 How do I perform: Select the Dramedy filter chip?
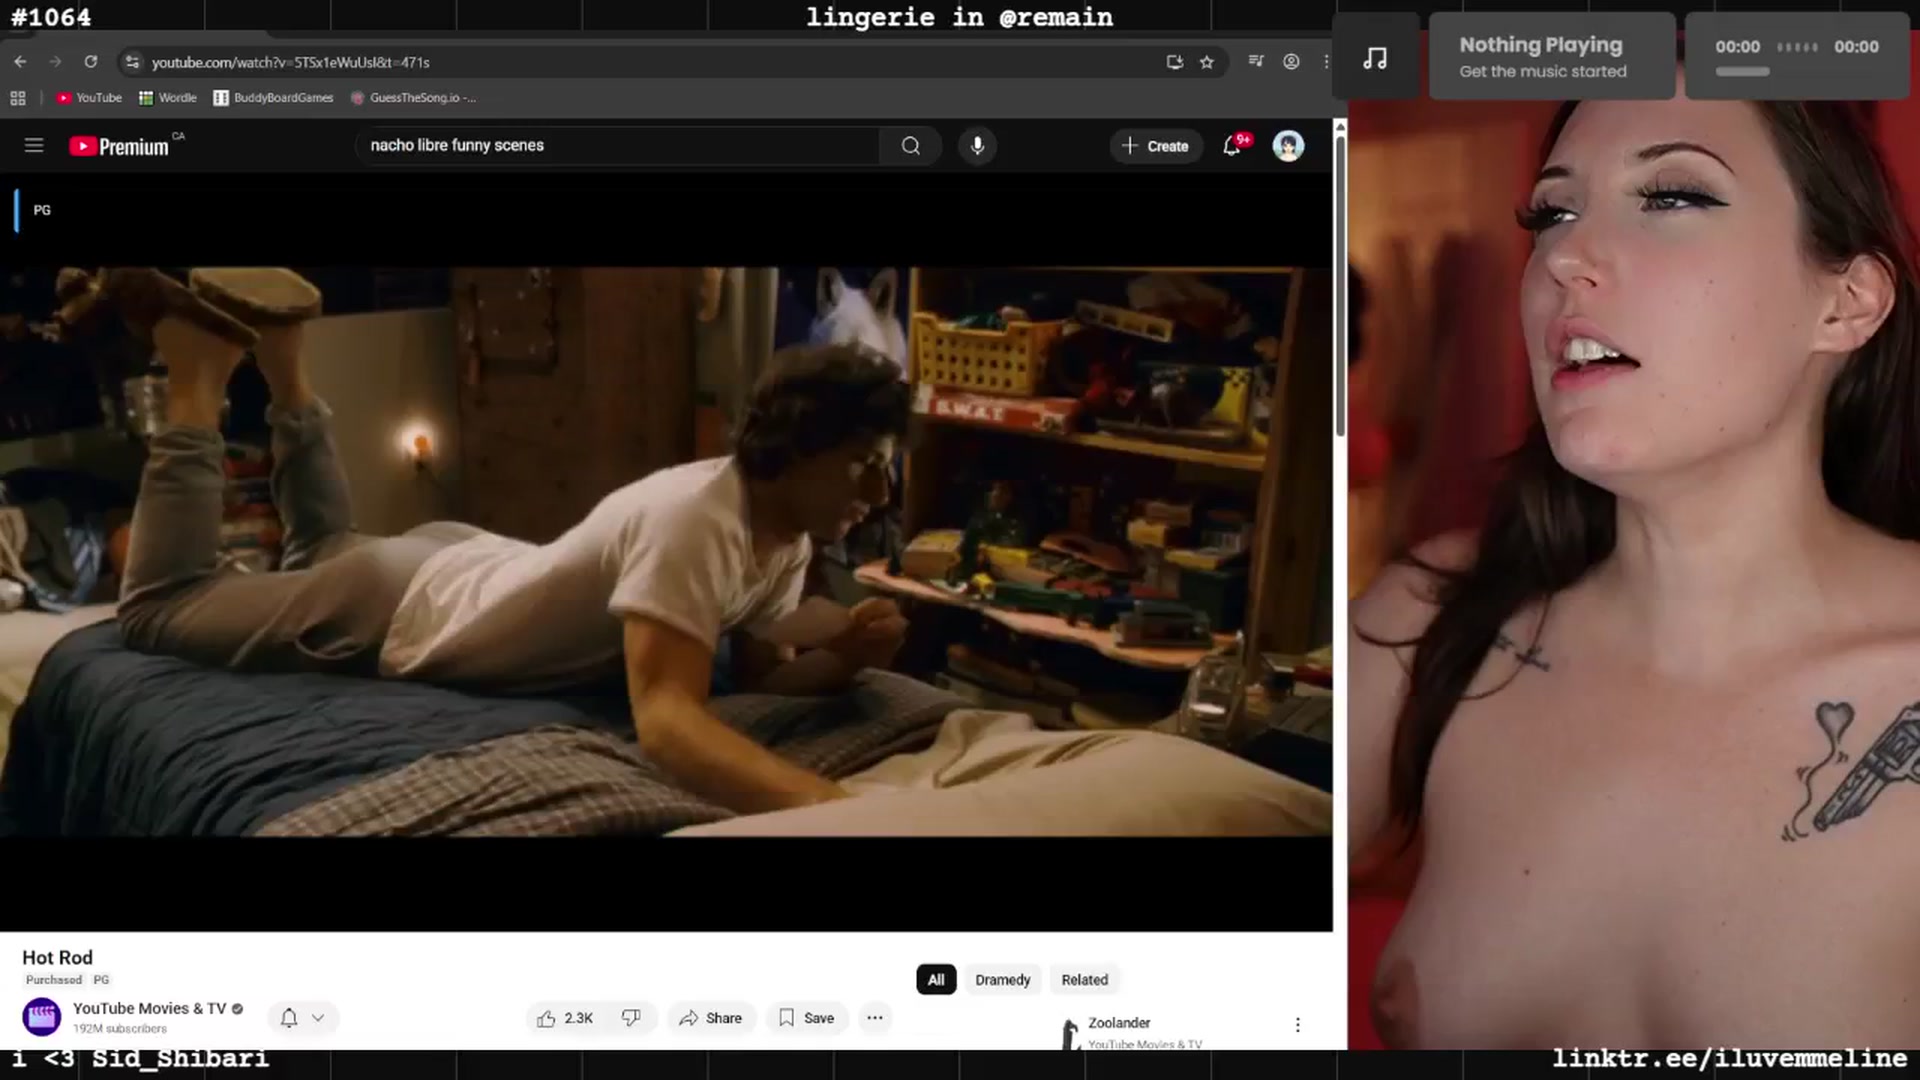(1003, 980)
